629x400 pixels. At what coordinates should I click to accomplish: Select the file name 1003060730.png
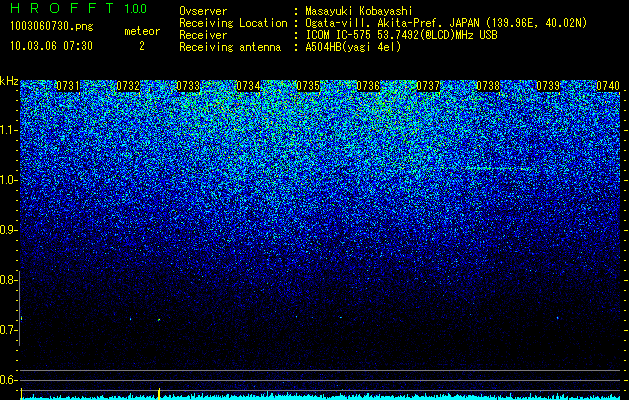pyautogui.click(x=52, y=26)
